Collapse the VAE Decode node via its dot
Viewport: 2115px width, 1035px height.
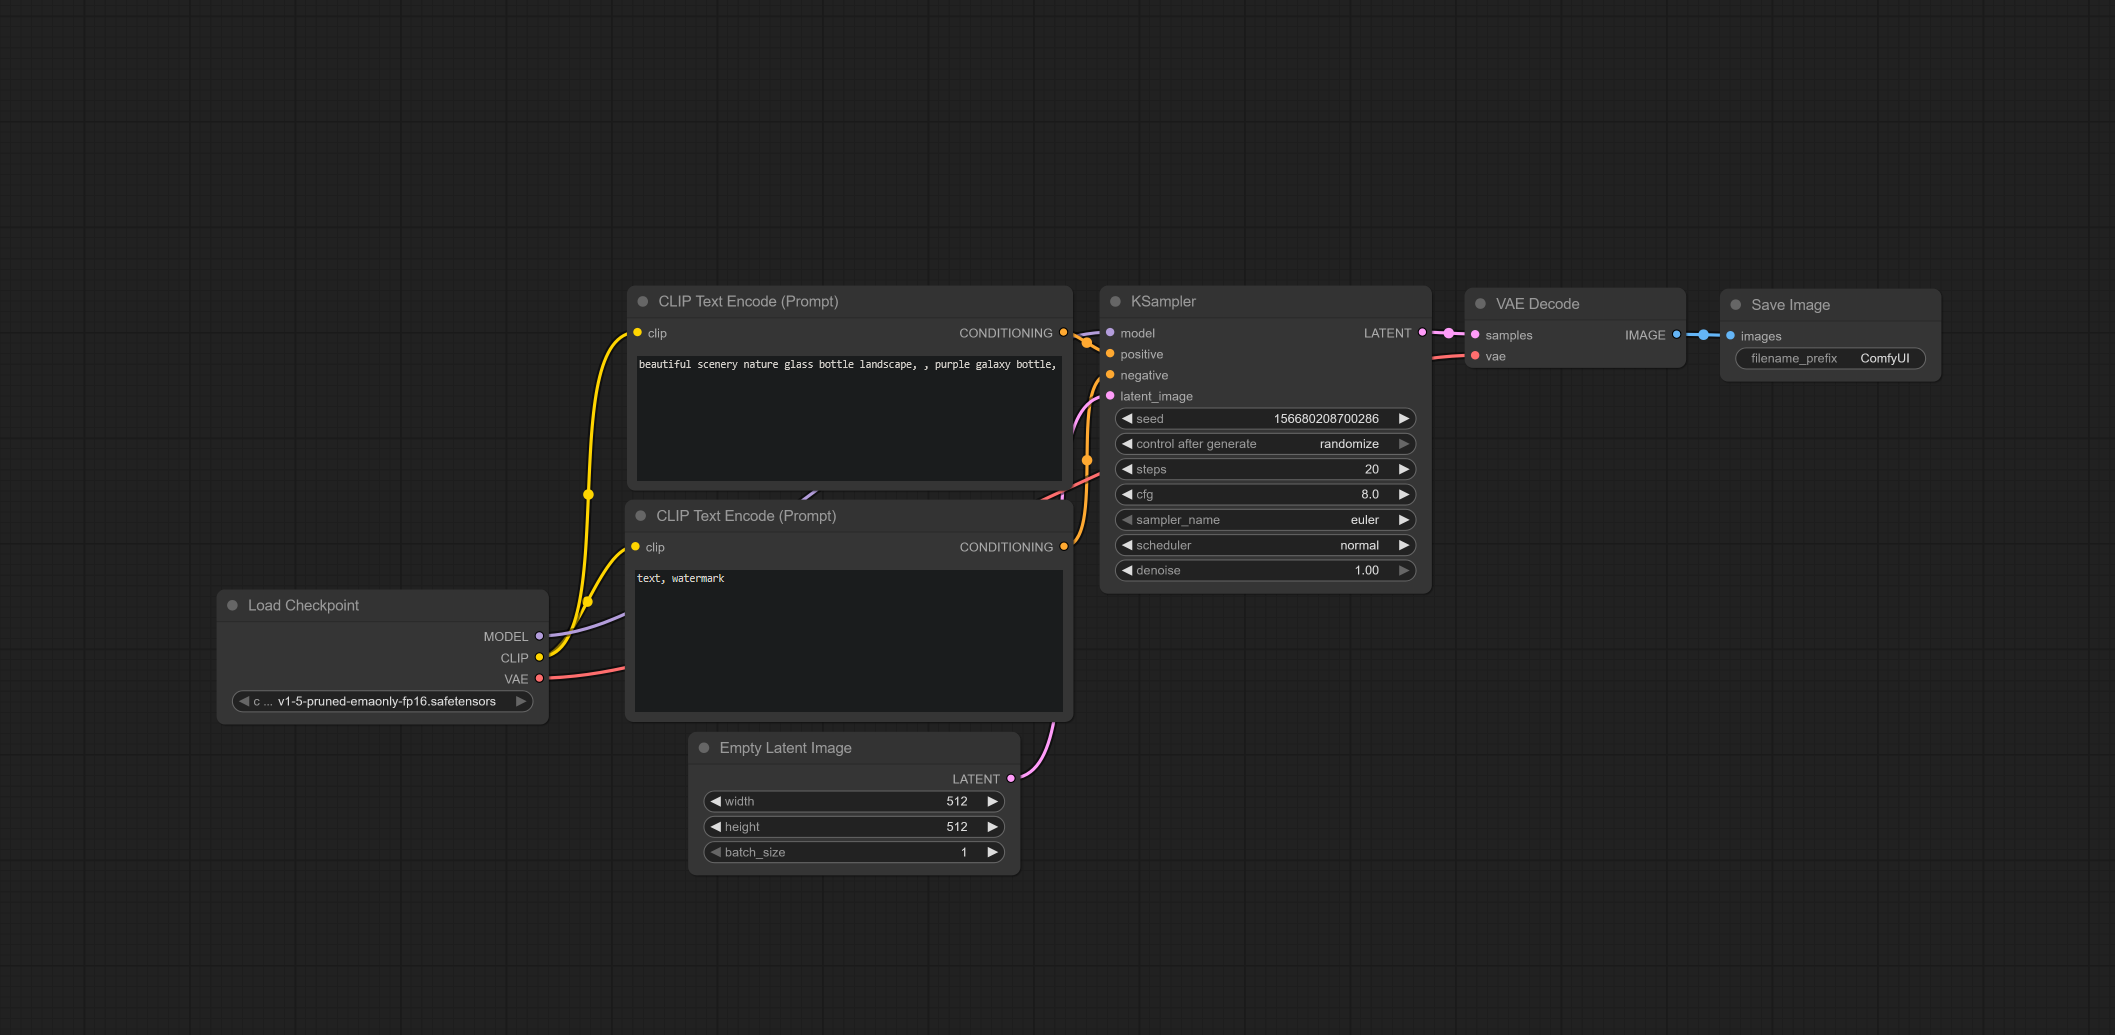click(1480, 304)
